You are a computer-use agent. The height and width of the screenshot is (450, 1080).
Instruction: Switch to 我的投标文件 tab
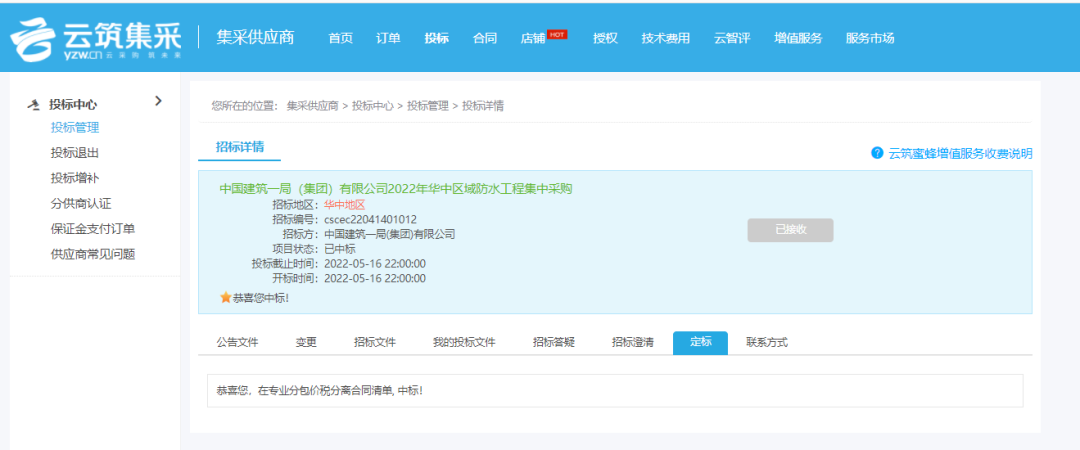(x=464, y=342)
